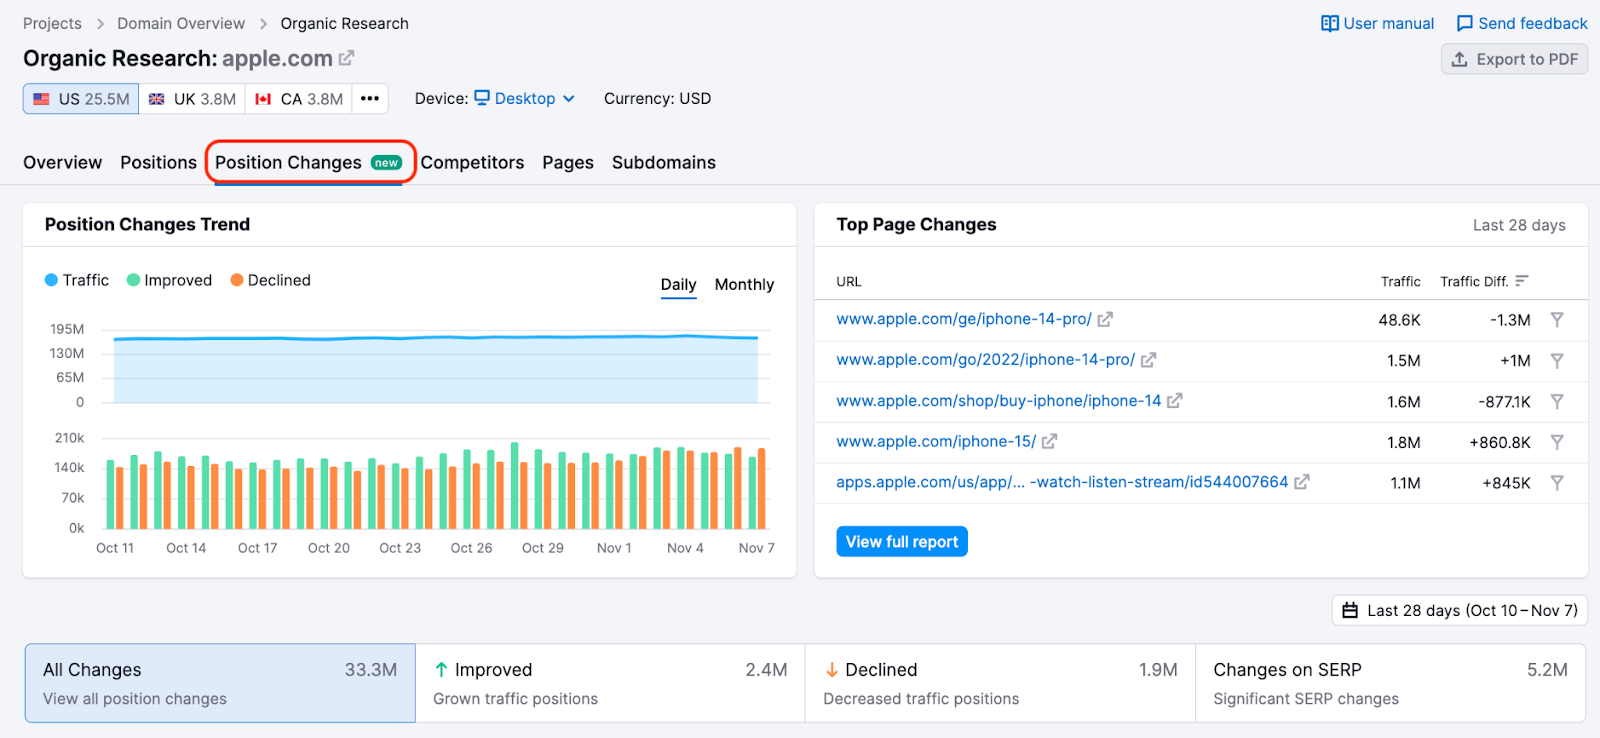Switch to the Competitors tab

[x=472, y=162]
